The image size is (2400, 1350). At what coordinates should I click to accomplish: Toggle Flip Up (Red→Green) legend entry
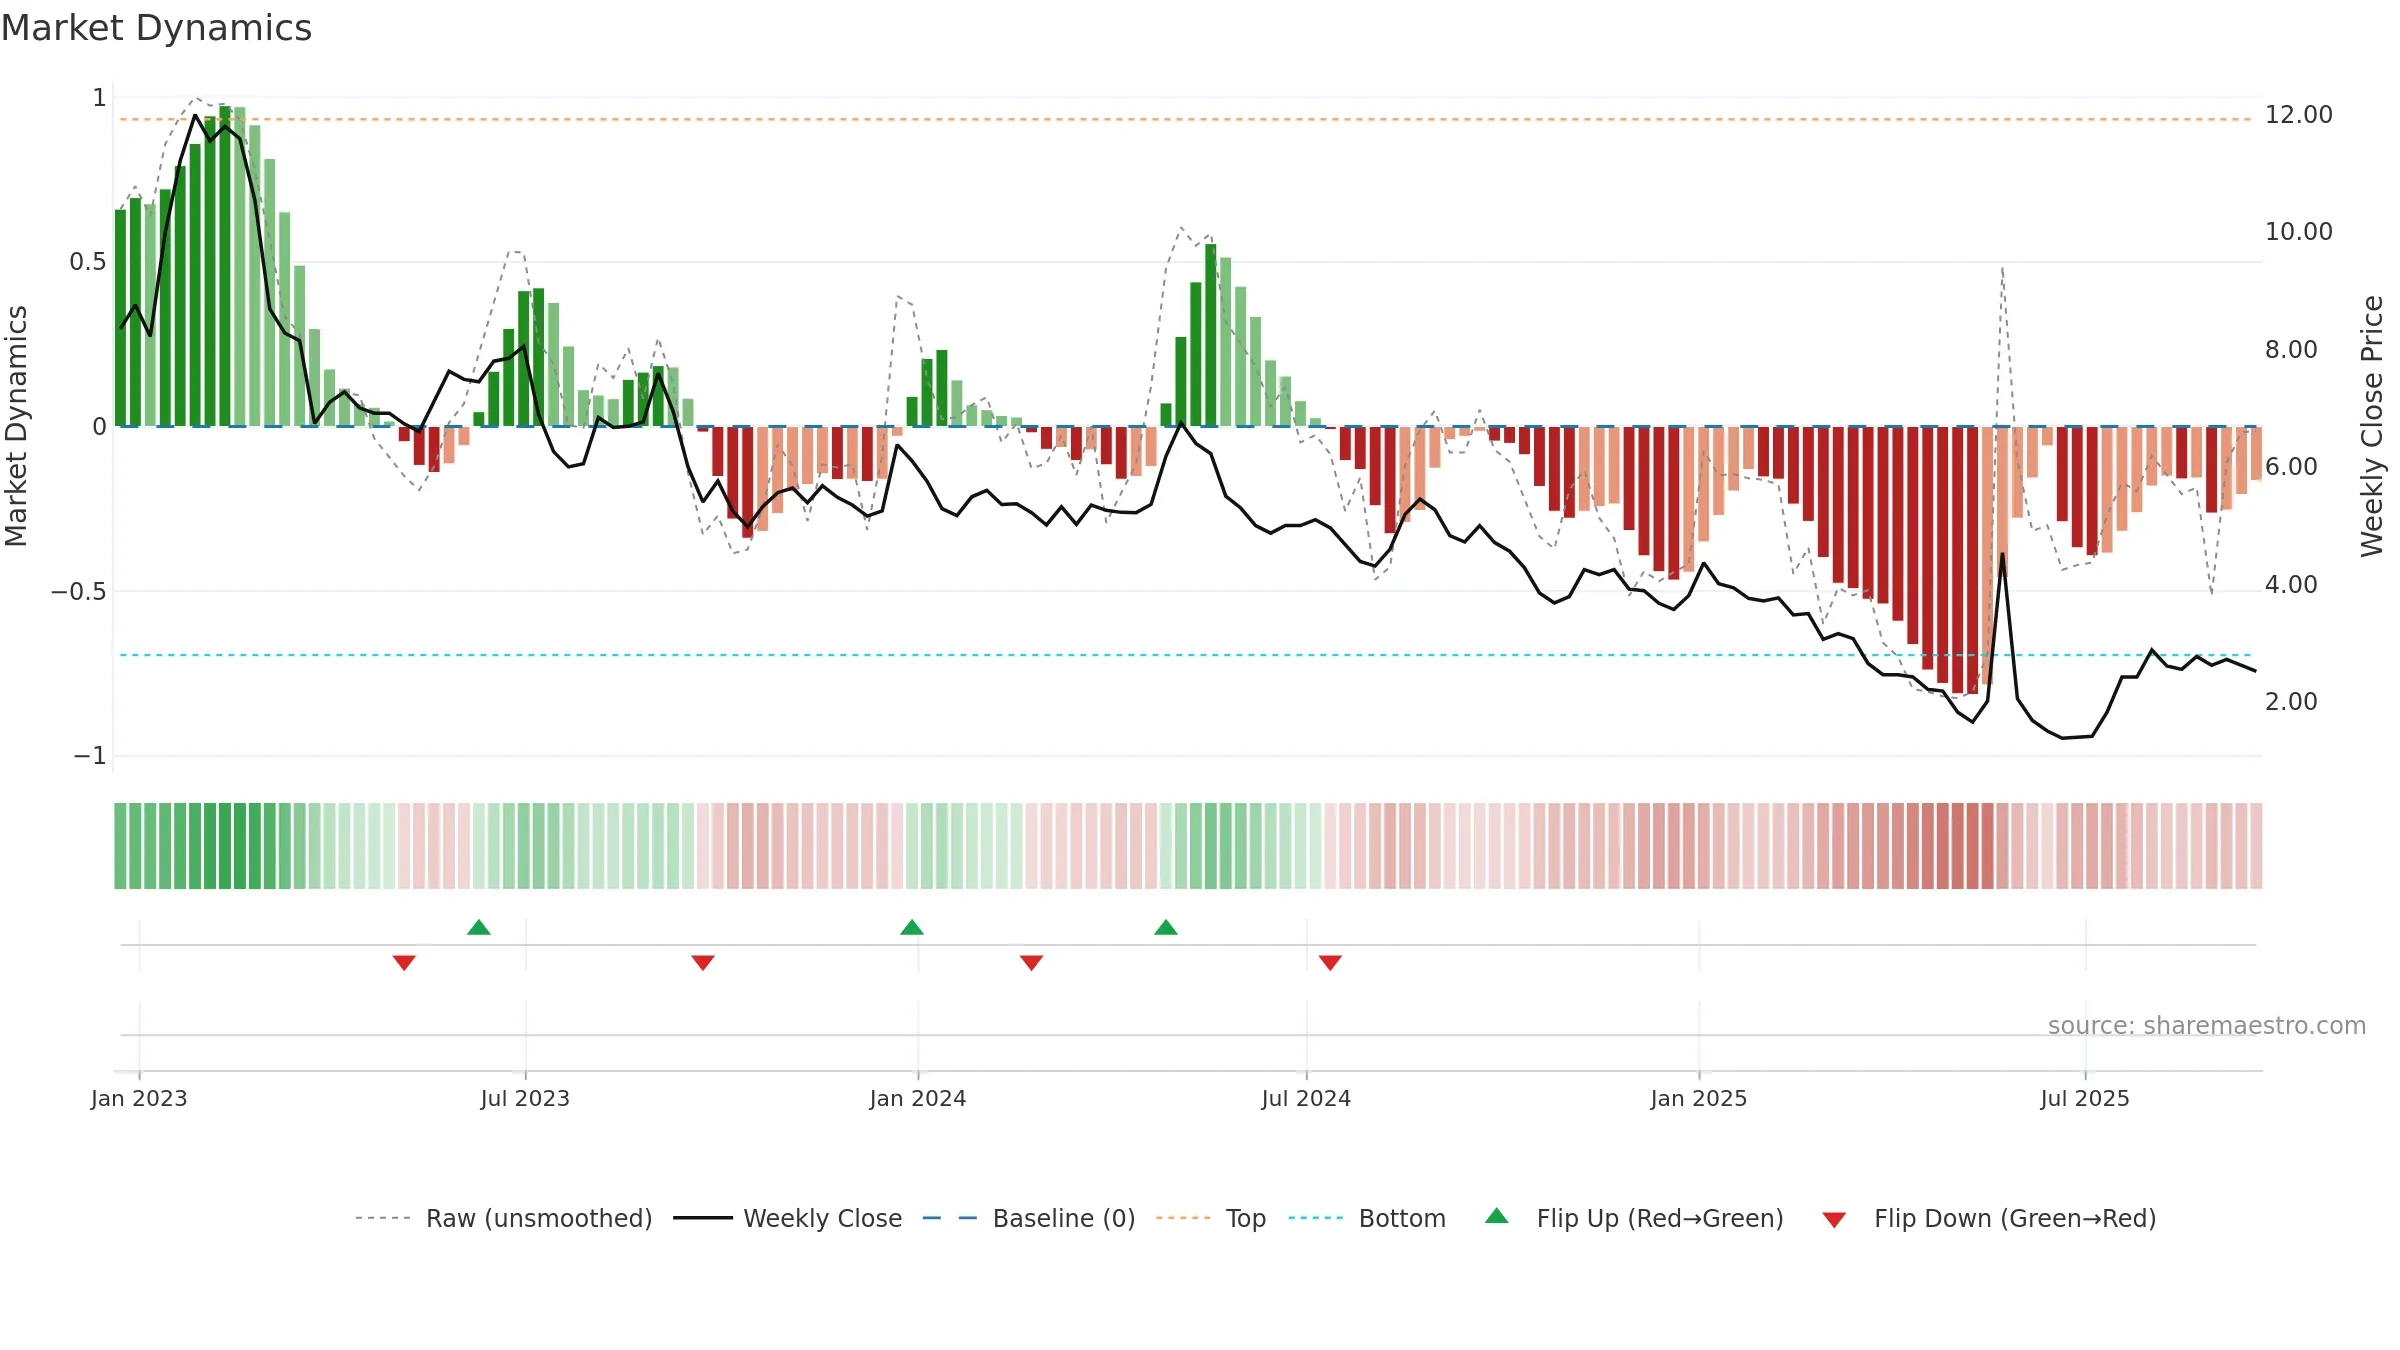click(x=1634, y=1218)
